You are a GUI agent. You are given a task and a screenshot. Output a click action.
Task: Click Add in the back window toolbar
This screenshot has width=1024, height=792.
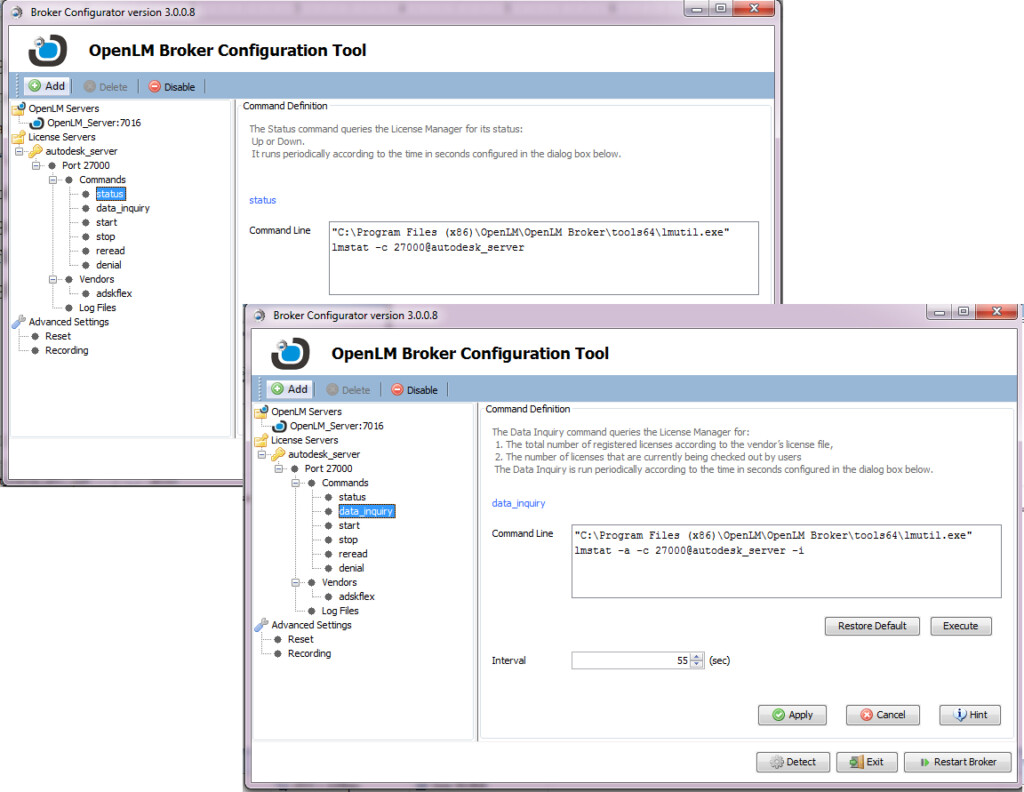point(46,86)
